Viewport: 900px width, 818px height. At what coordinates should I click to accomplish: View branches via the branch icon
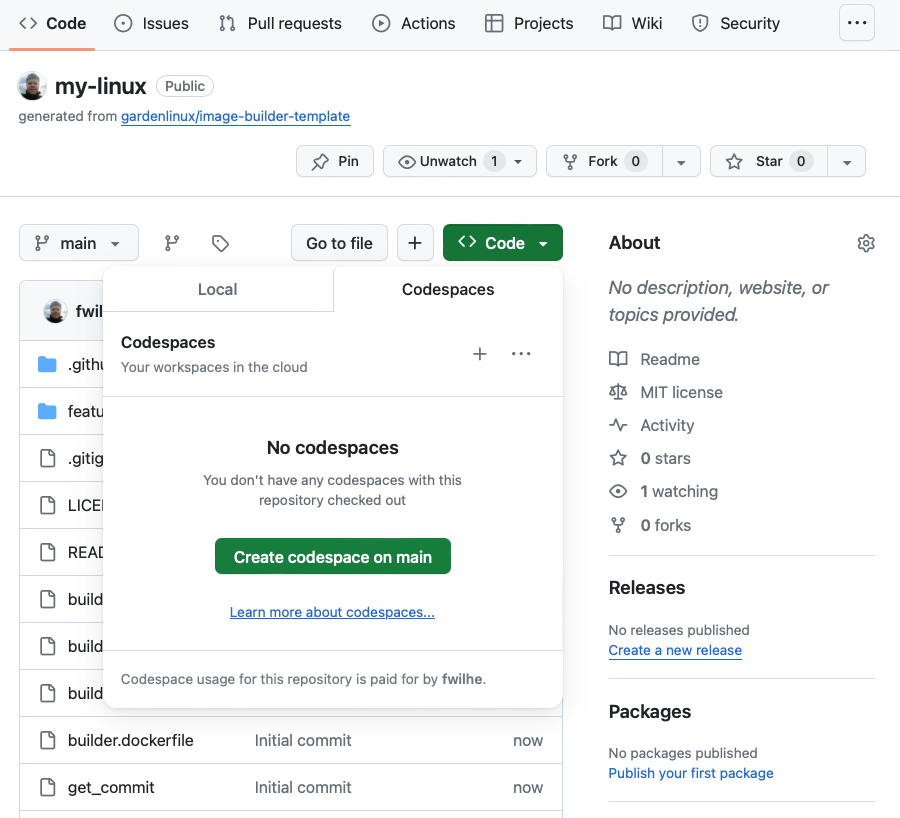click(172, 243)
